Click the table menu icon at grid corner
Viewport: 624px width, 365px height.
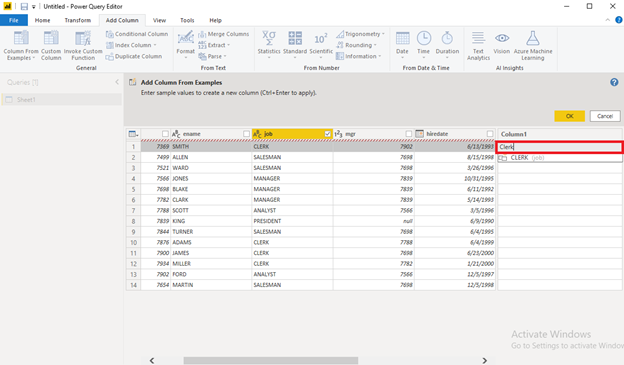pyautogui.click(x=133, y=134)
